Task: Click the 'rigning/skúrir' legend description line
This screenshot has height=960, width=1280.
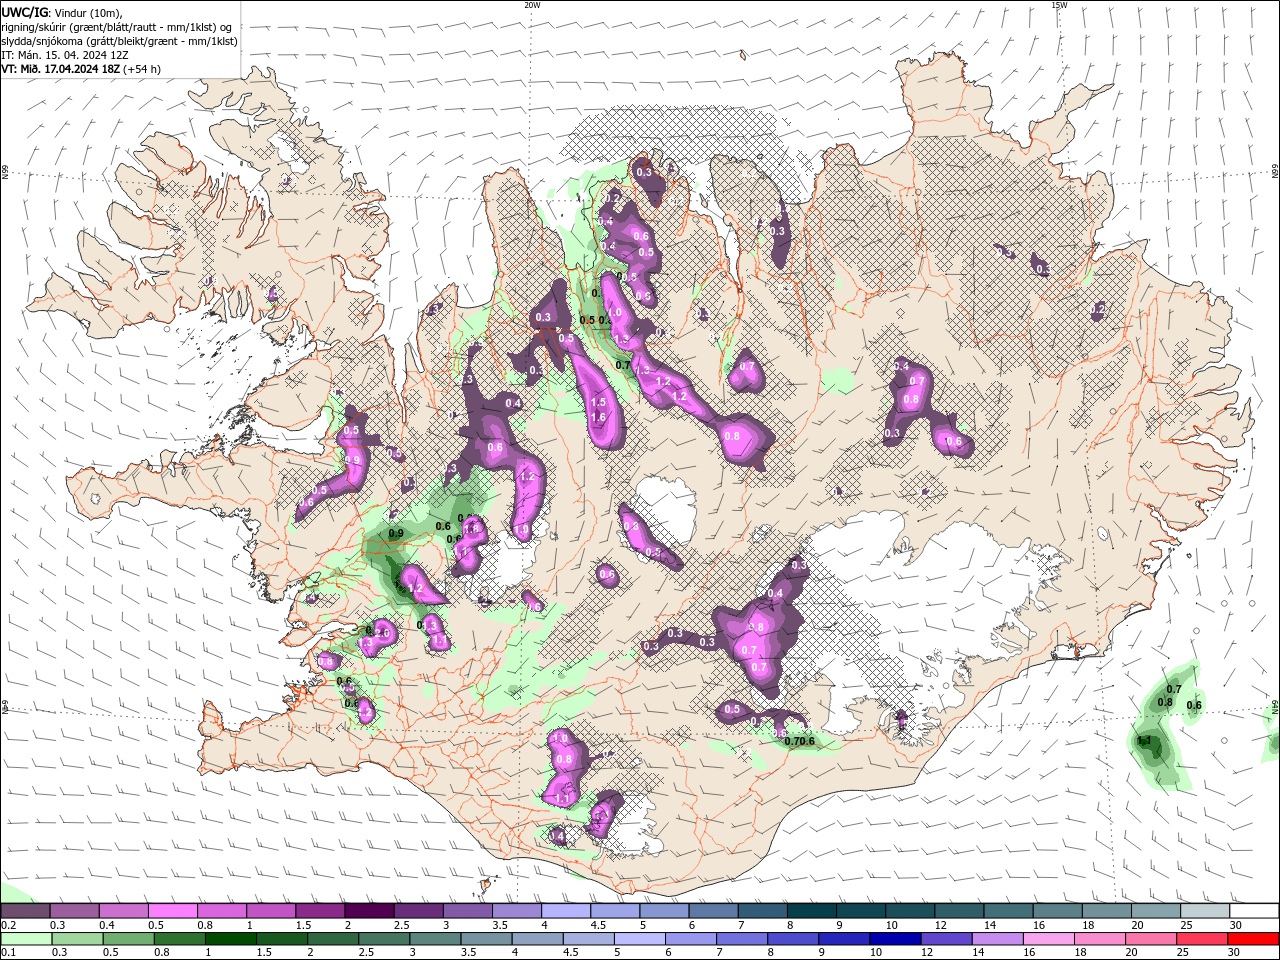Action: [117, 27]
